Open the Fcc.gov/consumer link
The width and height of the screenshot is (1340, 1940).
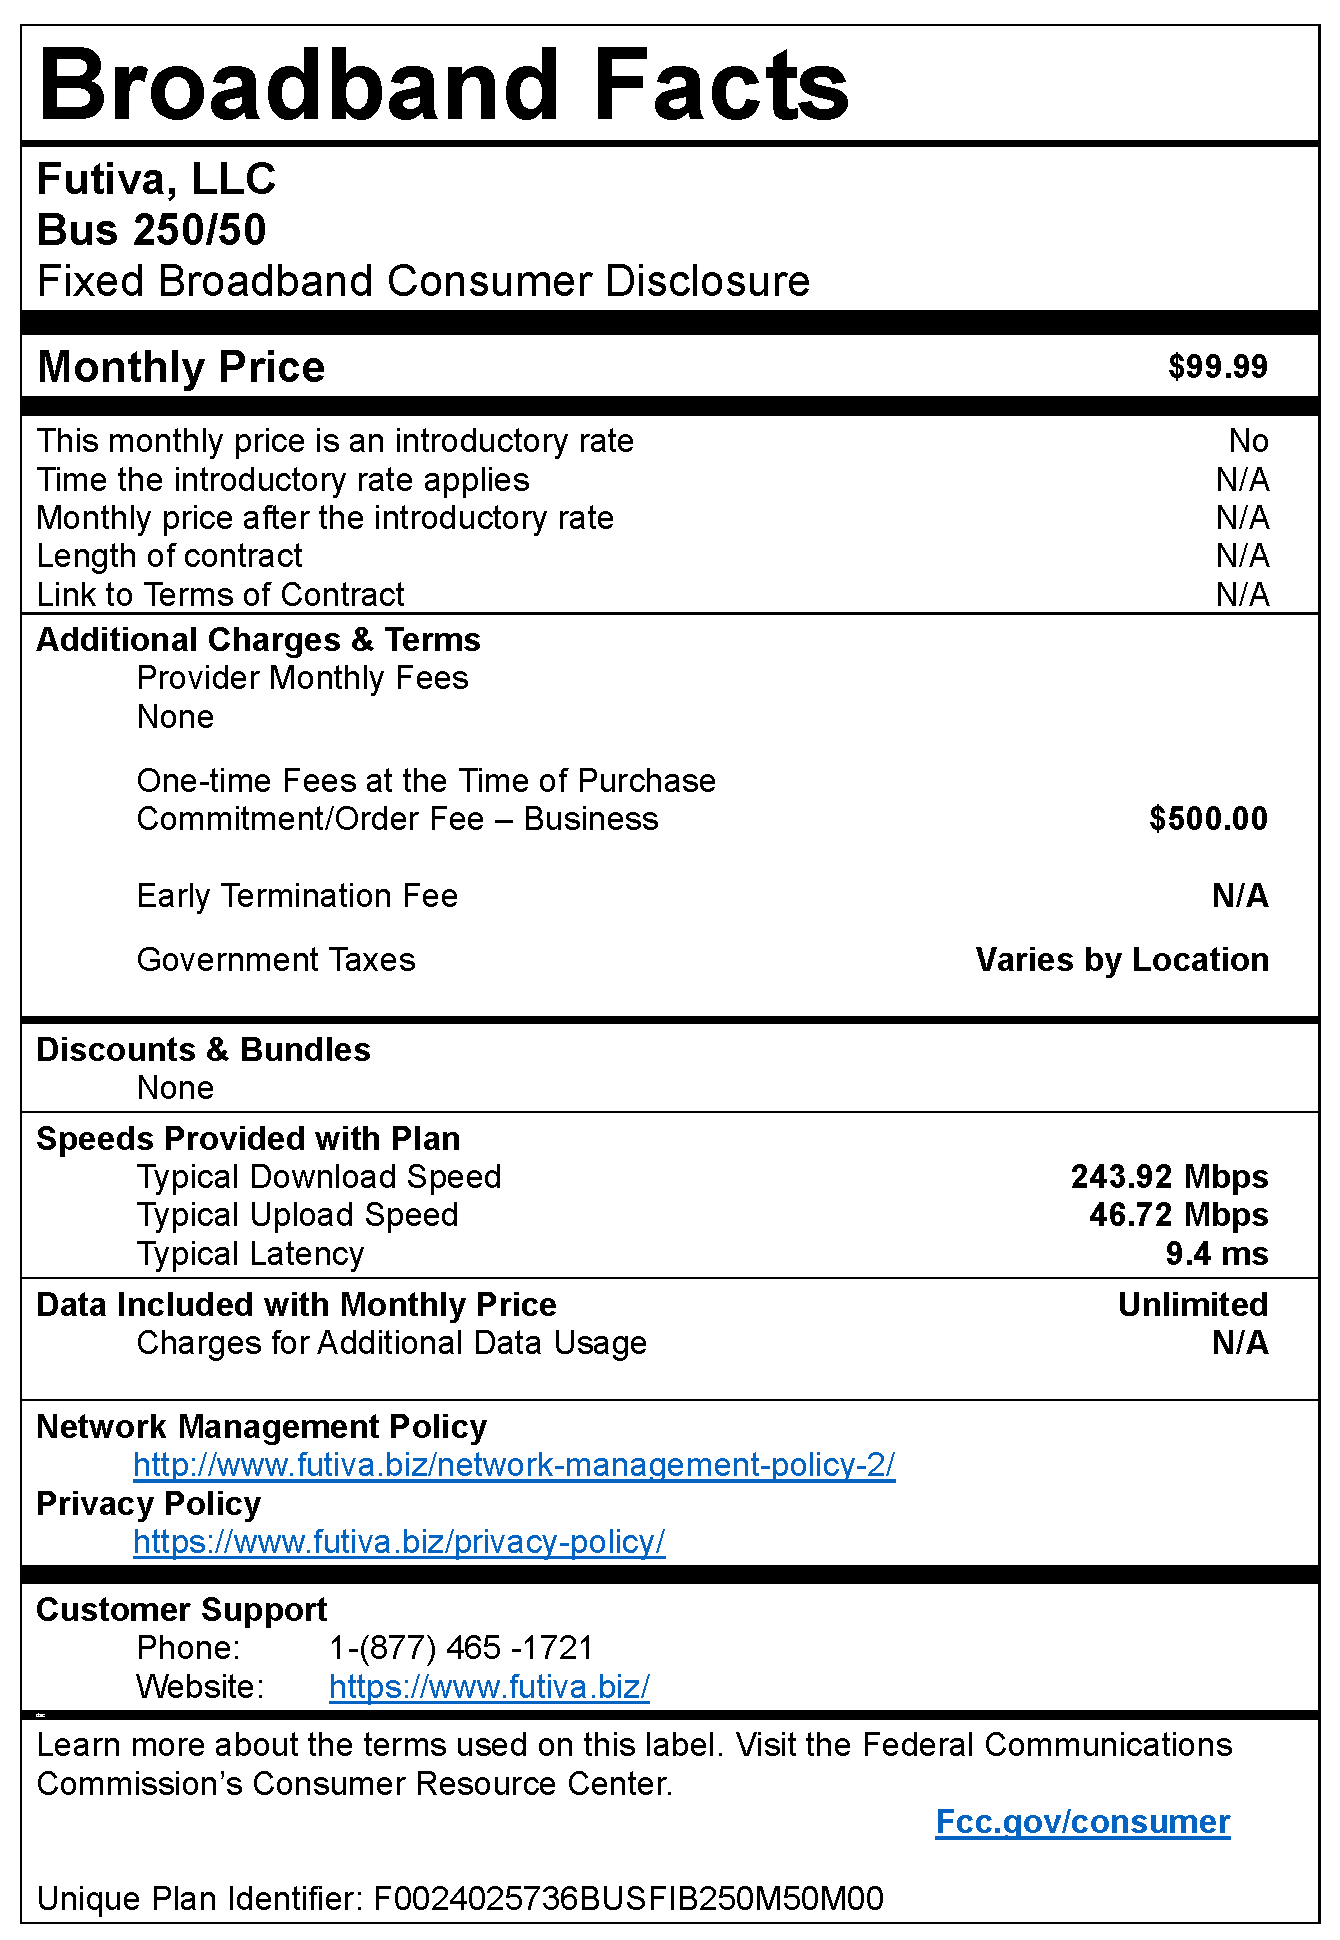tap(1082, 1822)
